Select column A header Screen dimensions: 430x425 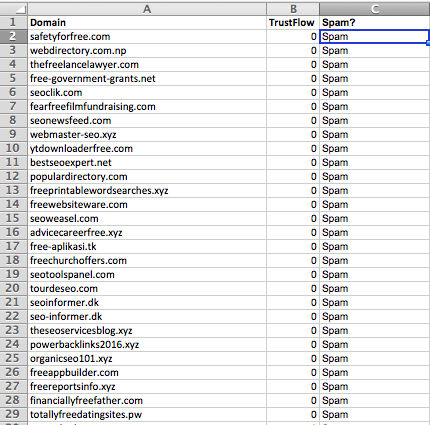pyautogui.click(x=147, y=9)
